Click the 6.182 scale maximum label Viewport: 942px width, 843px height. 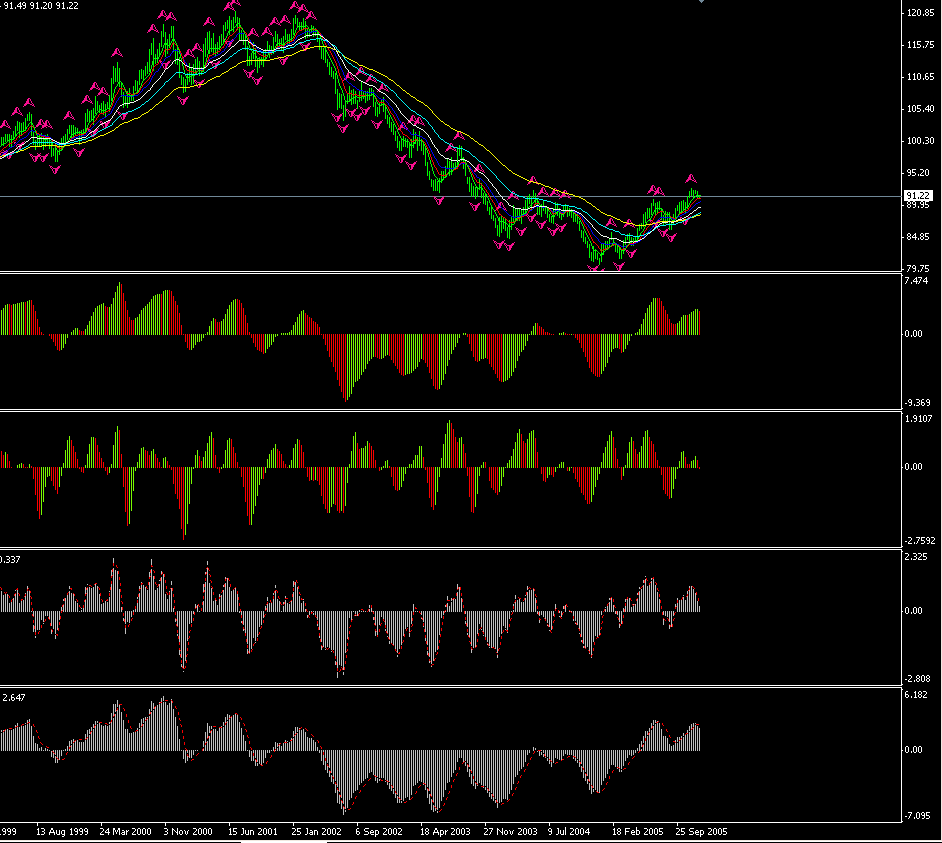coord(916,695)
